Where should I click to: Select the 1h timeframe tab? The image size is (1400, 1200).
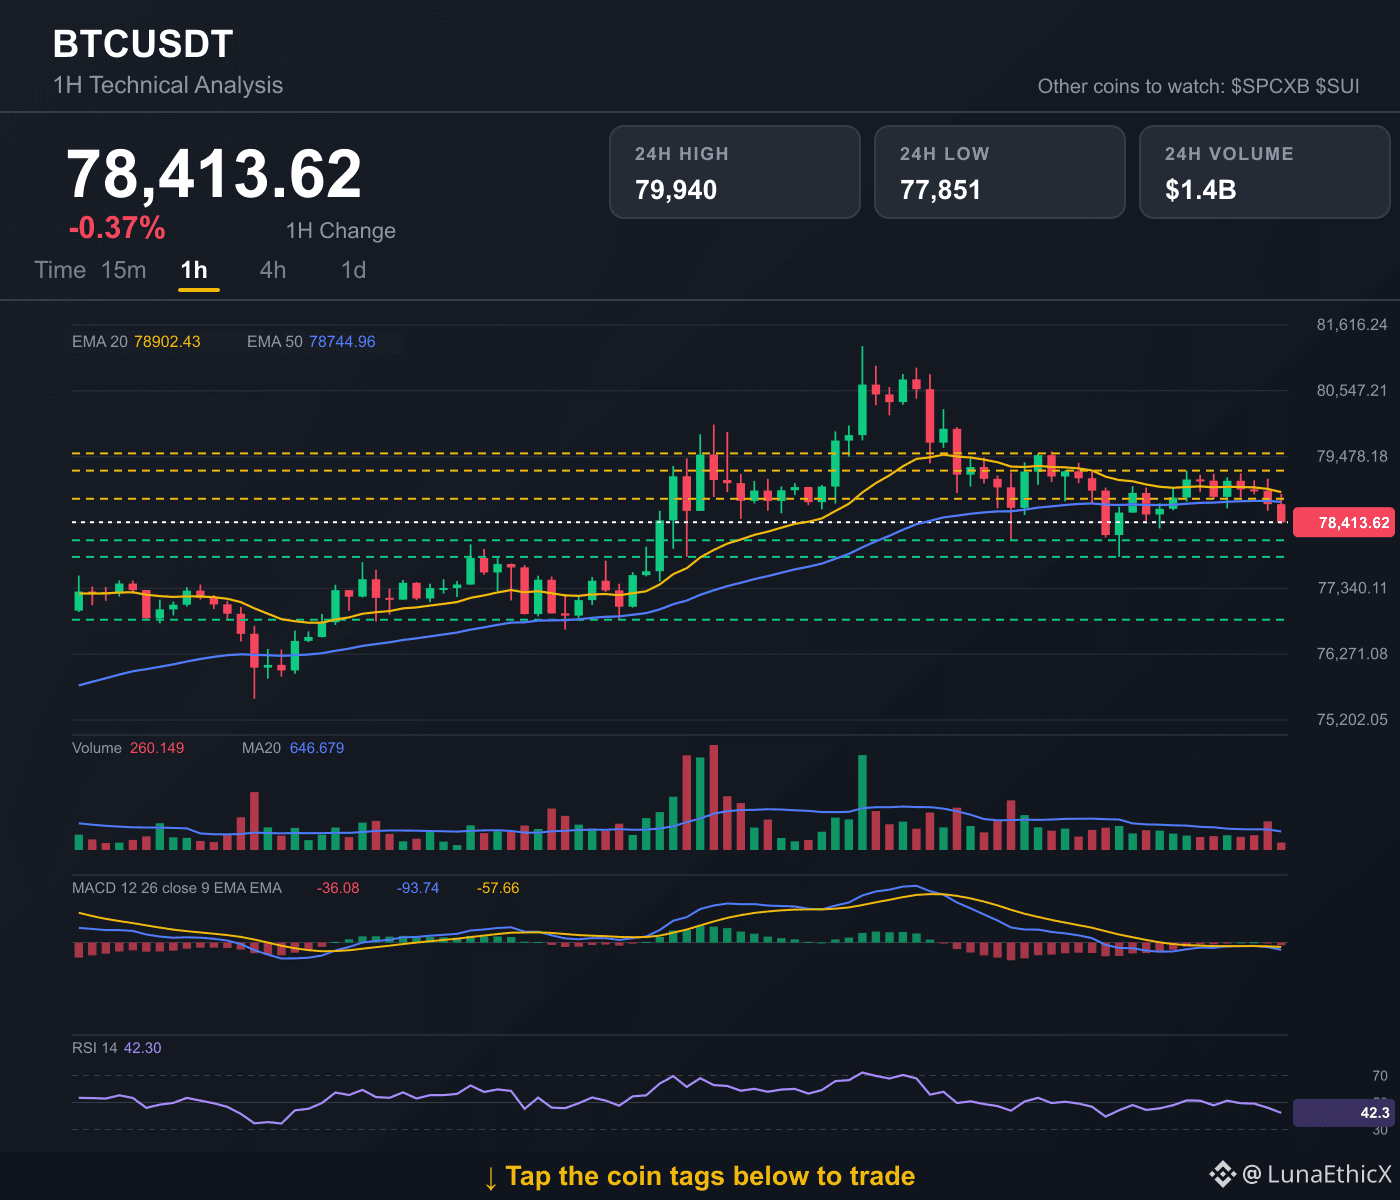pos(194,270)
